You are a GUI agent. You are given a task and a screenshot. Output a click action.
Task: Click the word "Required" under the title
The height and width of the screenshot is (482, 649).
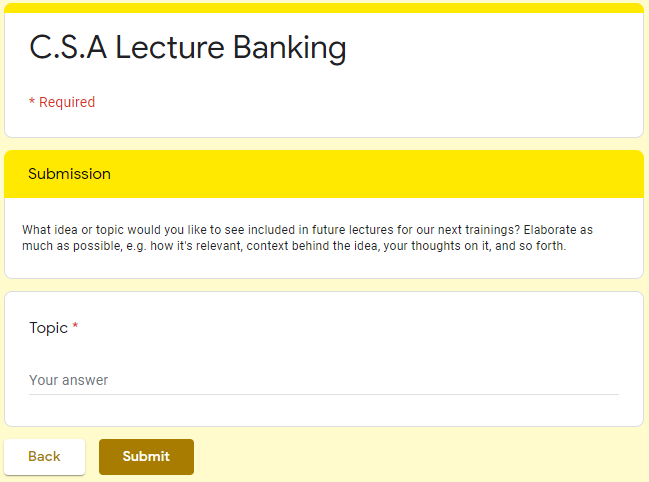point(67,102)
